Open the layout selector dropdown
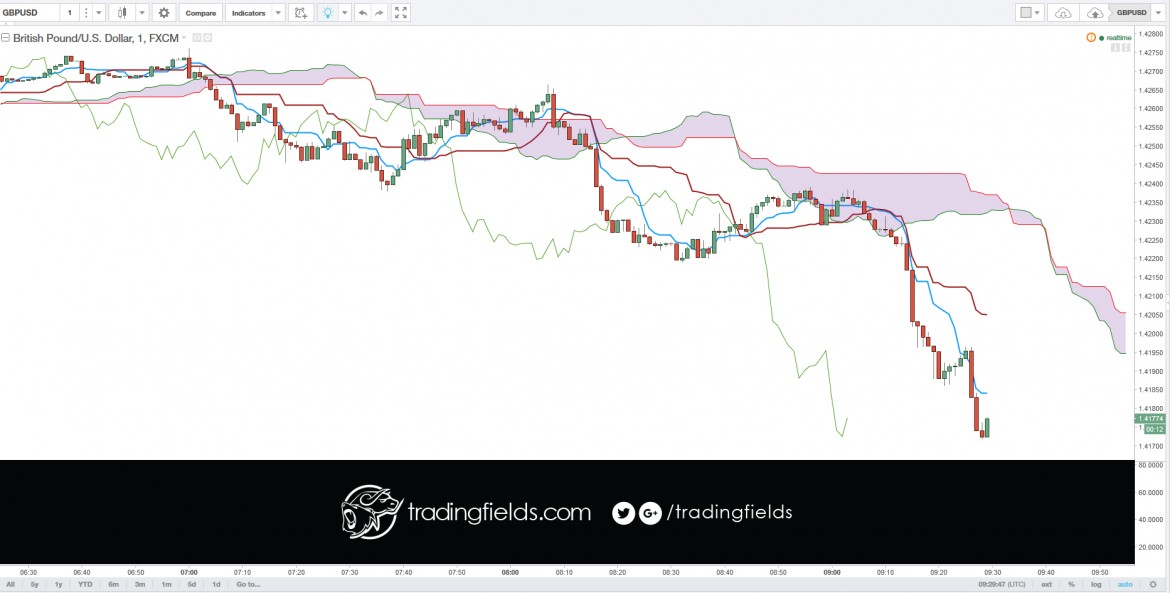Image resolution: width=1170 pixels, height=593 pixels. click(1030, 13)
